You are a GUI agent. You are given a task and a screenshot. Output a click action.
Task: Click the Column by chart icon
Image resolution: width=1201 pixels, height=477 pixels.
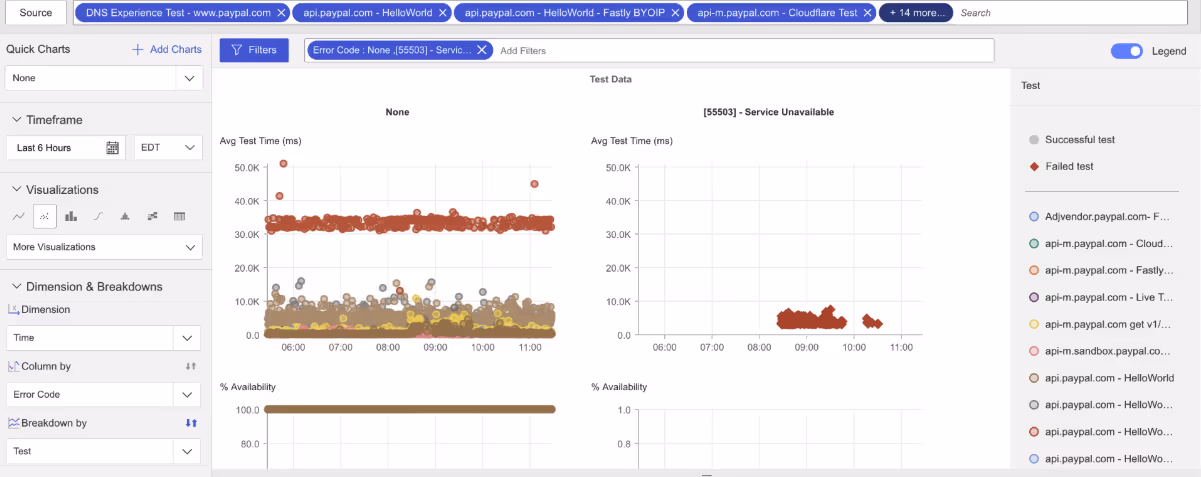click(x=14, y=366)
